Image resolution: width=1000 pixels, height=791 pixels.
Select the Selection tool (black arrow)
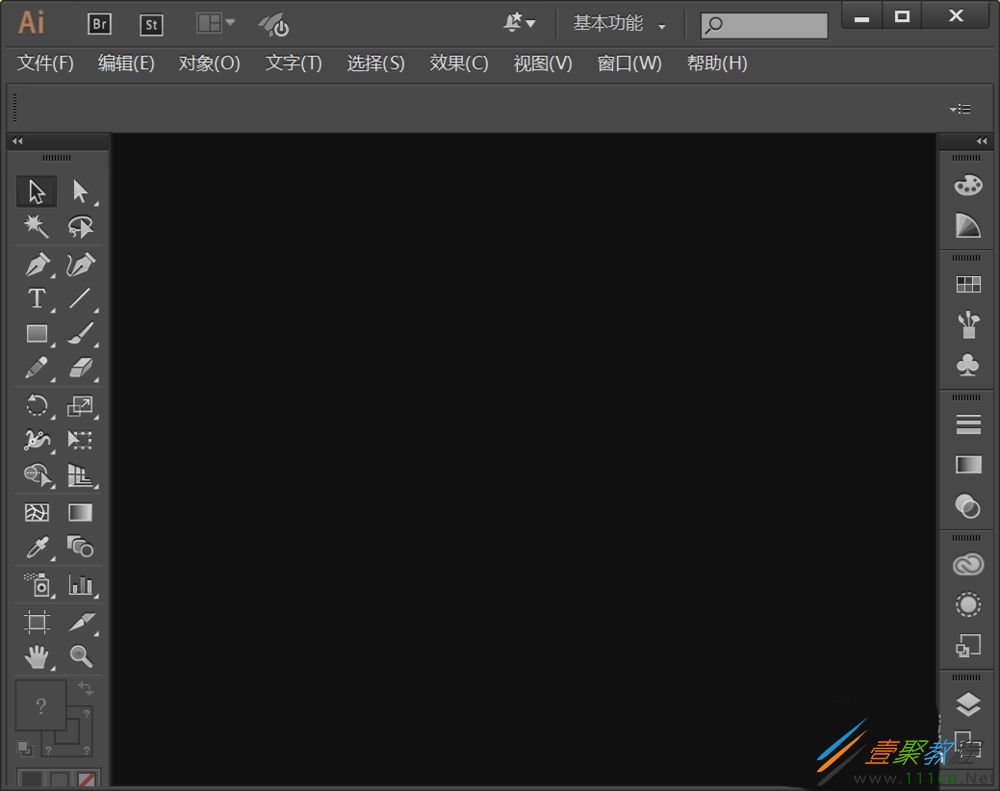coord(36,191)
